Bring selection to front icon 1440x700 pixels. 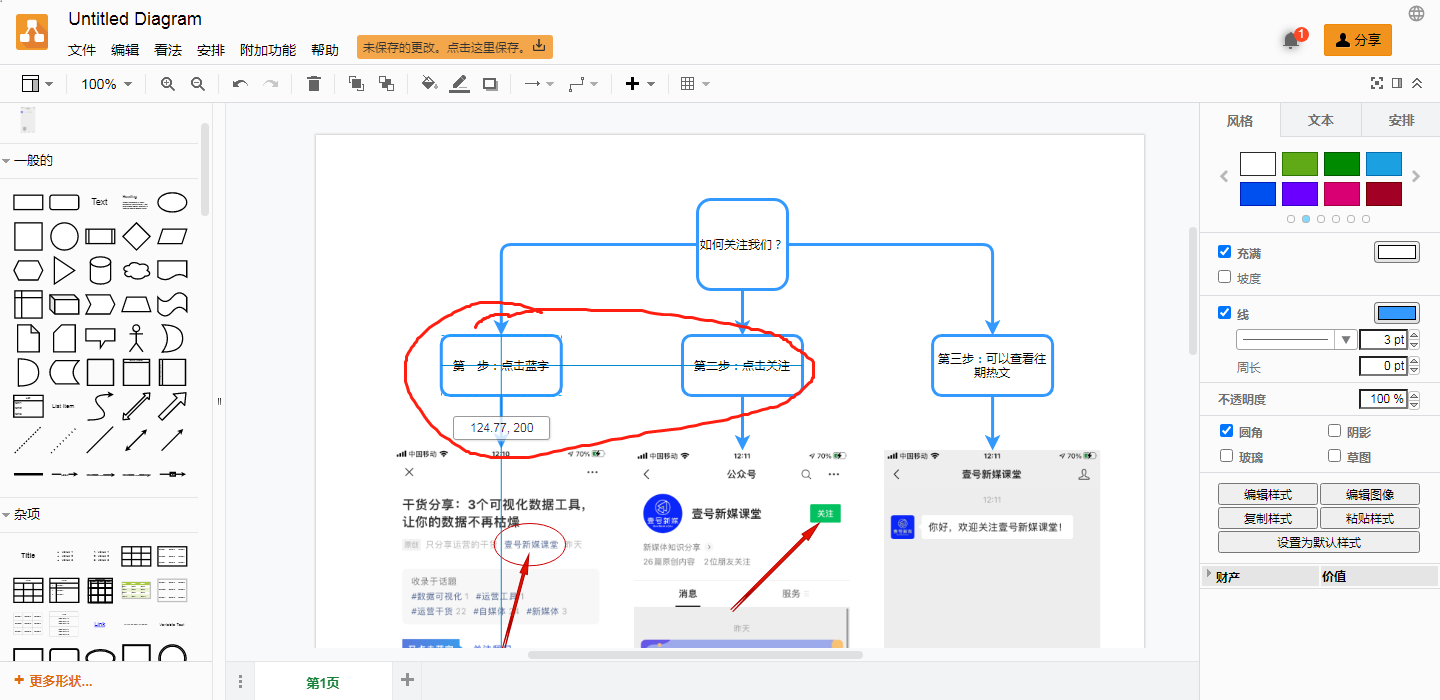click(x=356, y=84)
